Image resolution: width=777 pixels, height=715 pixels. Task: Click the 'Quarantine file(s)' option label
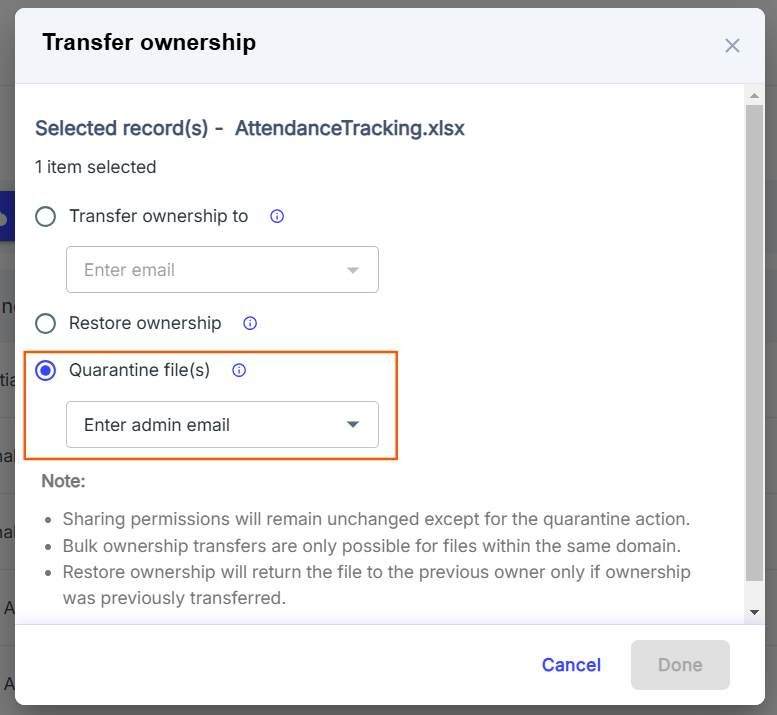[x=140, y=371]
